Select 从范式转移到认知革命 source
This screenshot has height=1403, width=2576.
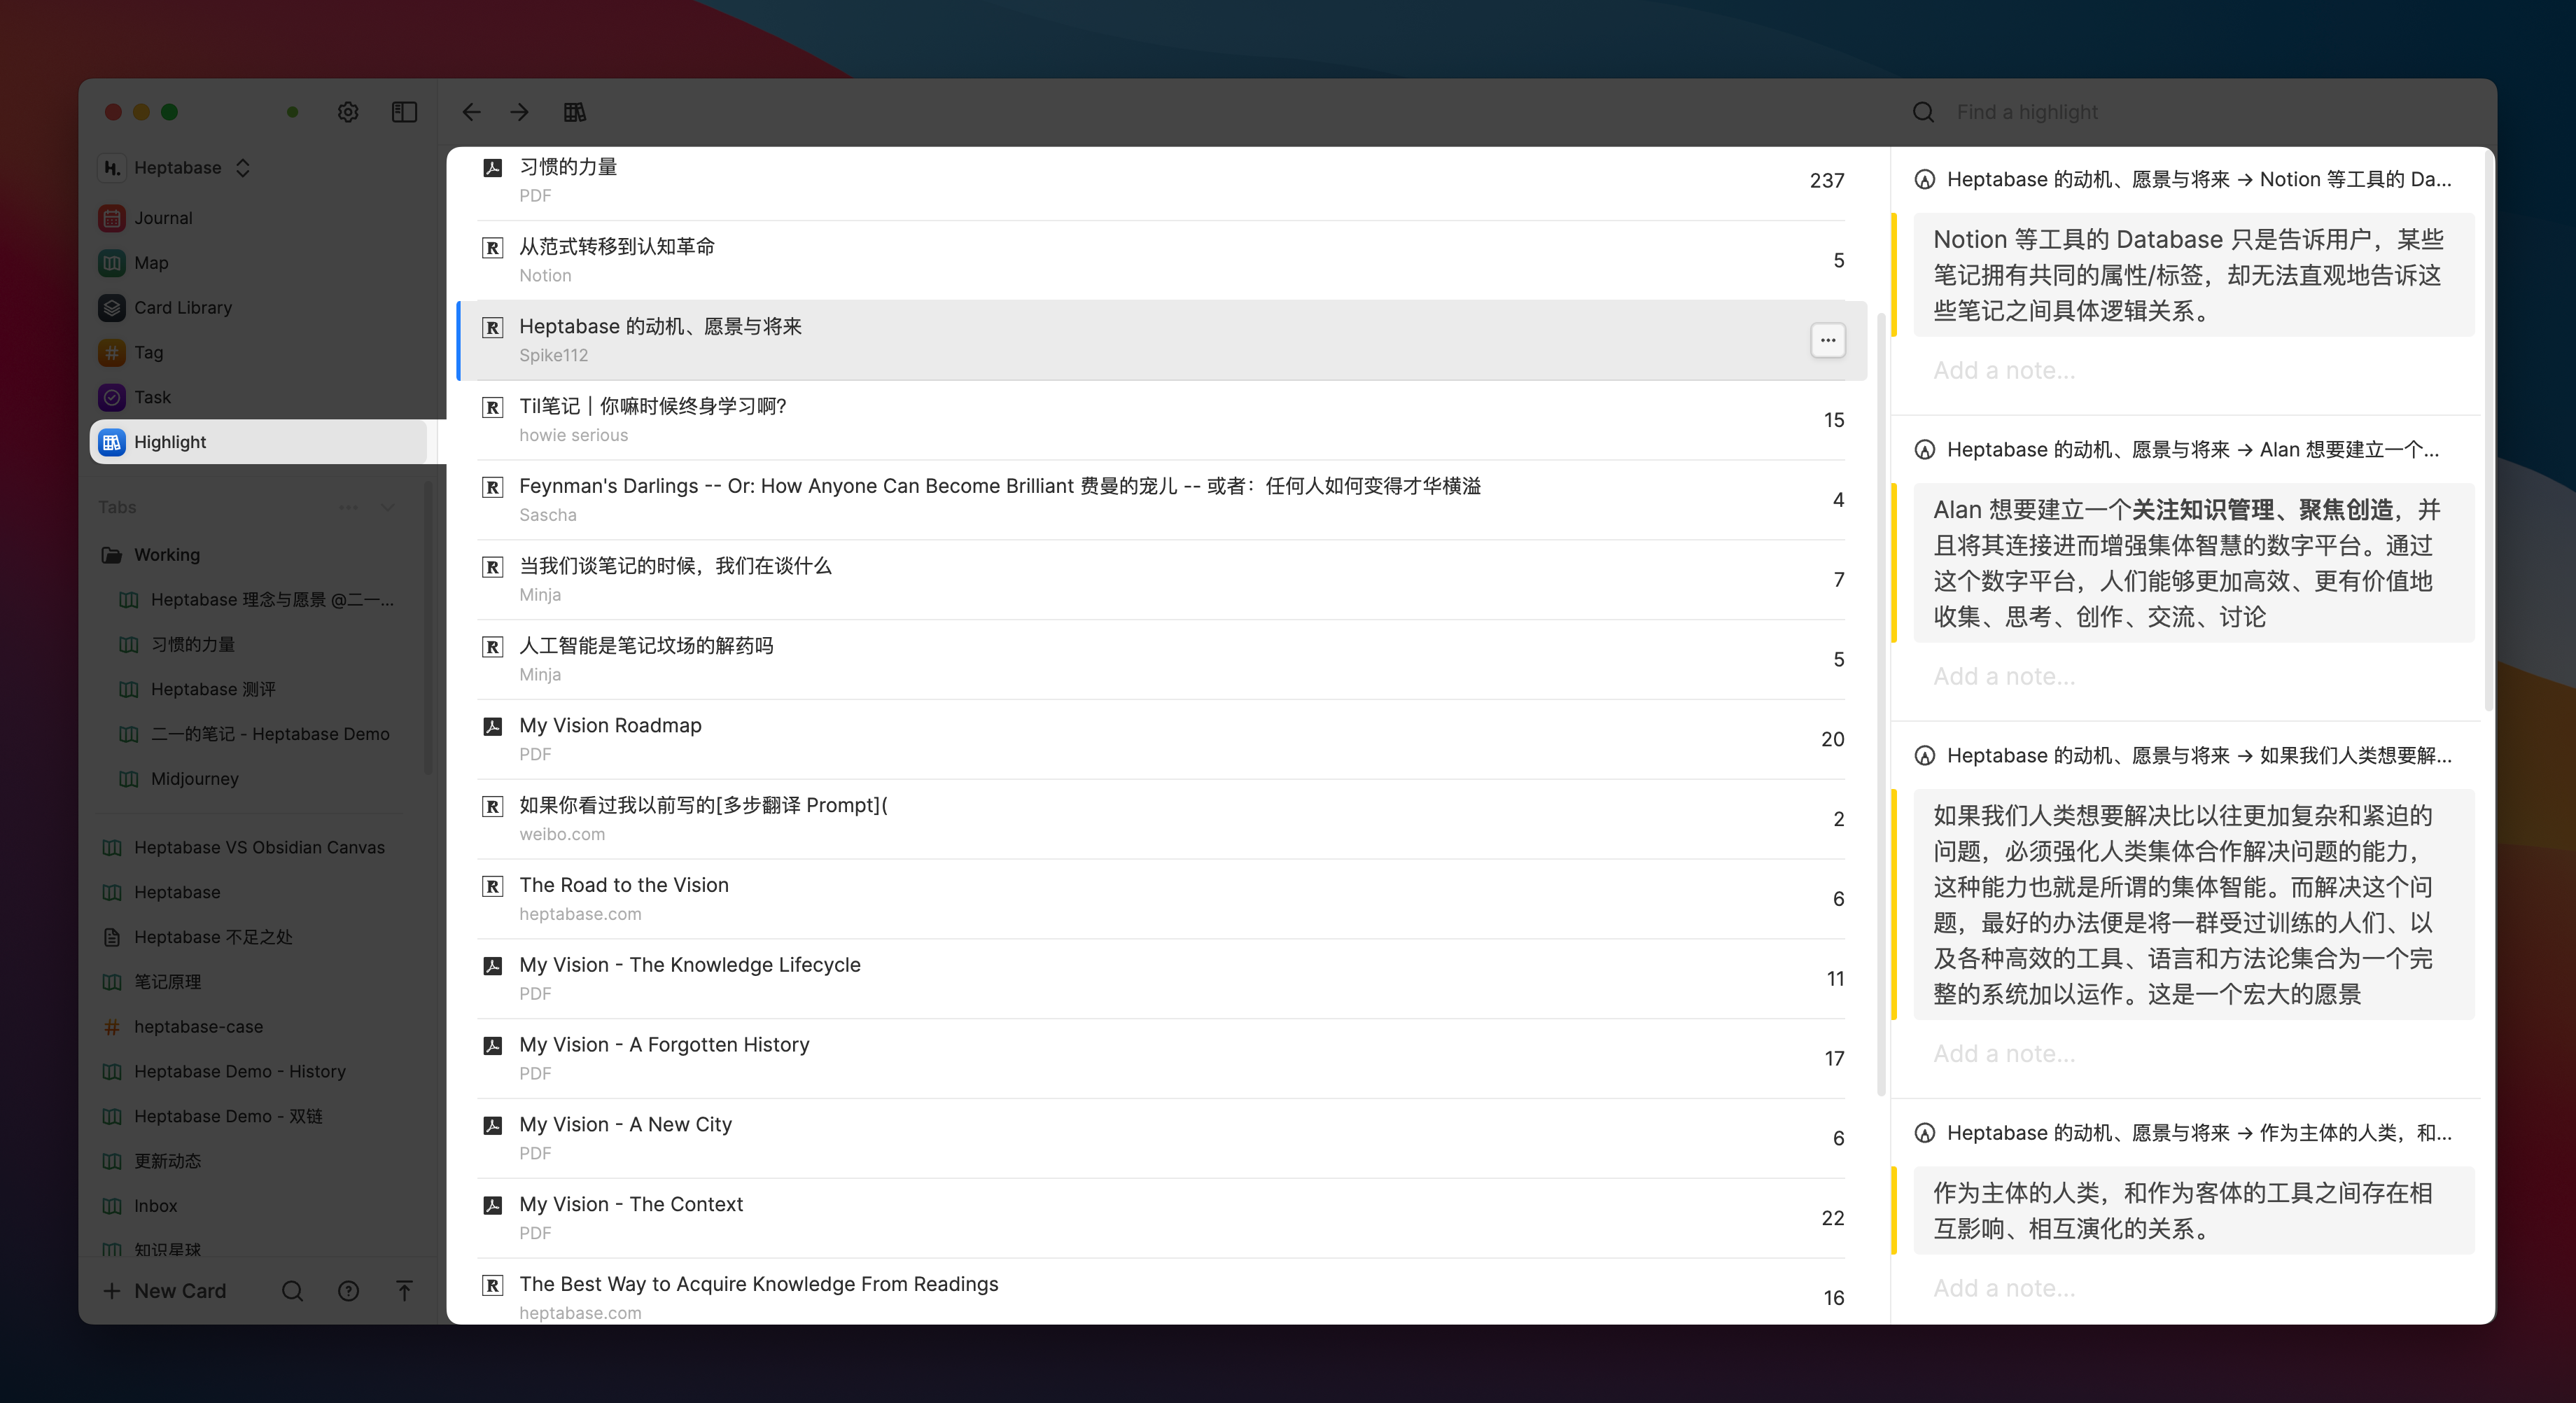point(1162,260)
